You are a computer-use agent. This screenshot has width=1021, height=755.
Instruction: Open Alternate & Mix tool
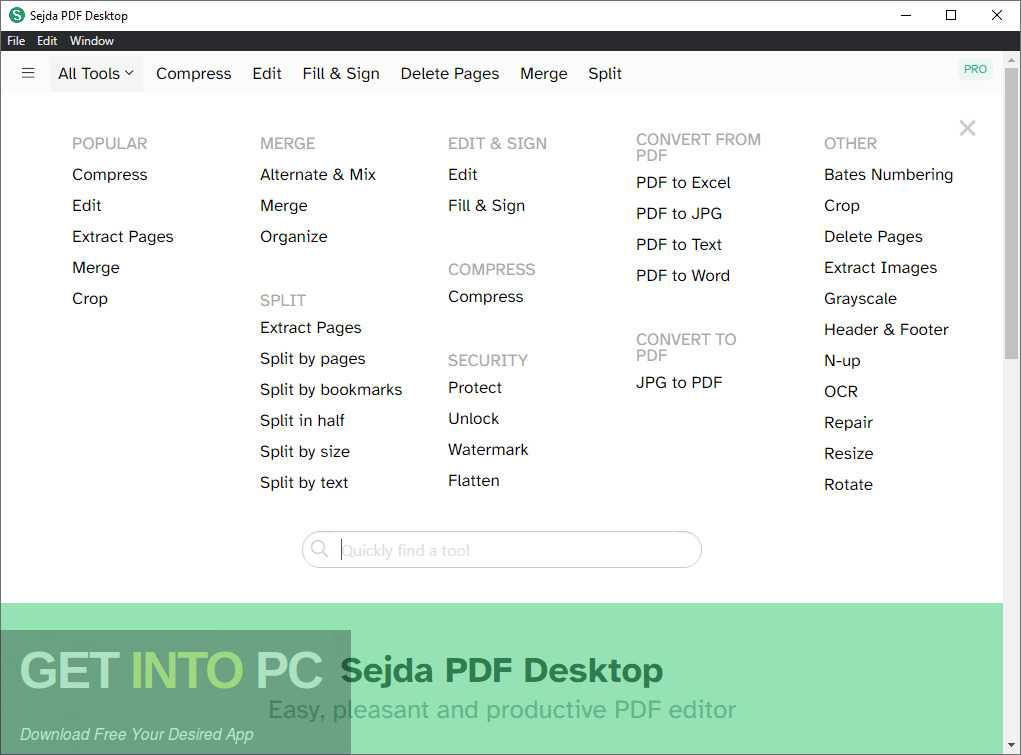[x=318, y=175]
